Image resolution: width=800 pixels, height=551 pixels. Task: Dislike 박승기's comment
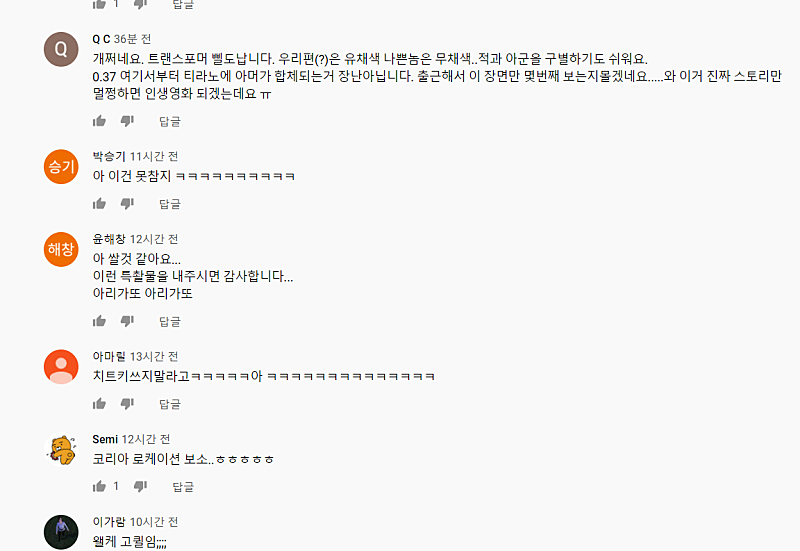pyautogui.click(x=127, y=204)
